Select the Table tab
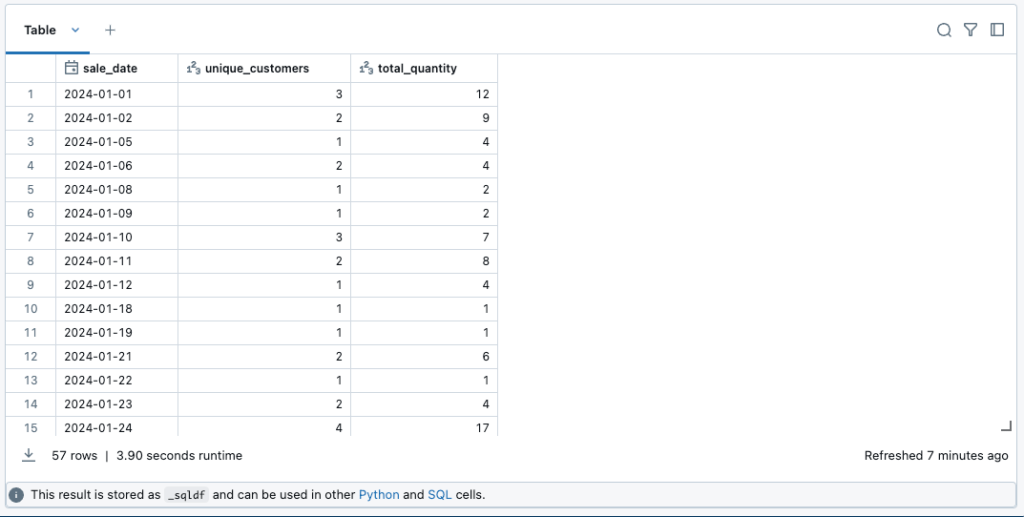 click(40, 30)
